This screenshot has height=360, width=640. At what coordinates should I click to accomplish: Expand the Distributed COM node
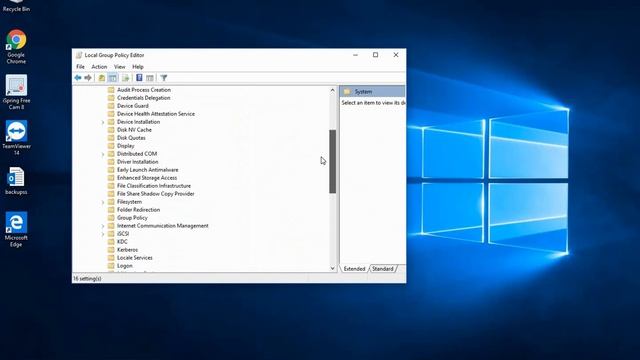coord(103,154)
